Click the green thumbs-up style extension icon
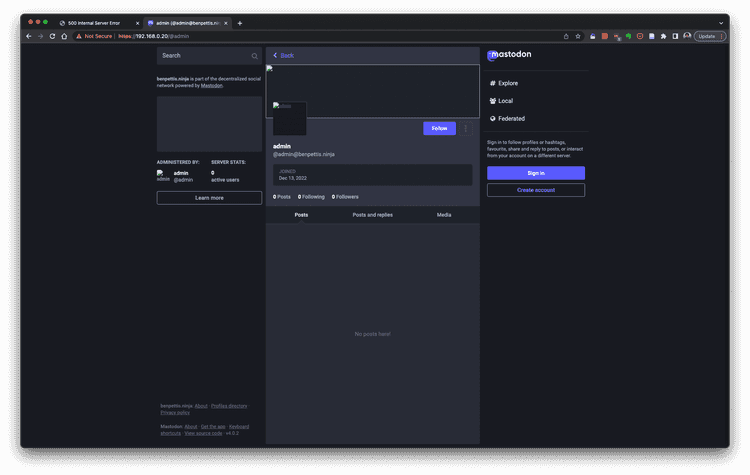This screenshot has width=750, height=475. [628, 36]
